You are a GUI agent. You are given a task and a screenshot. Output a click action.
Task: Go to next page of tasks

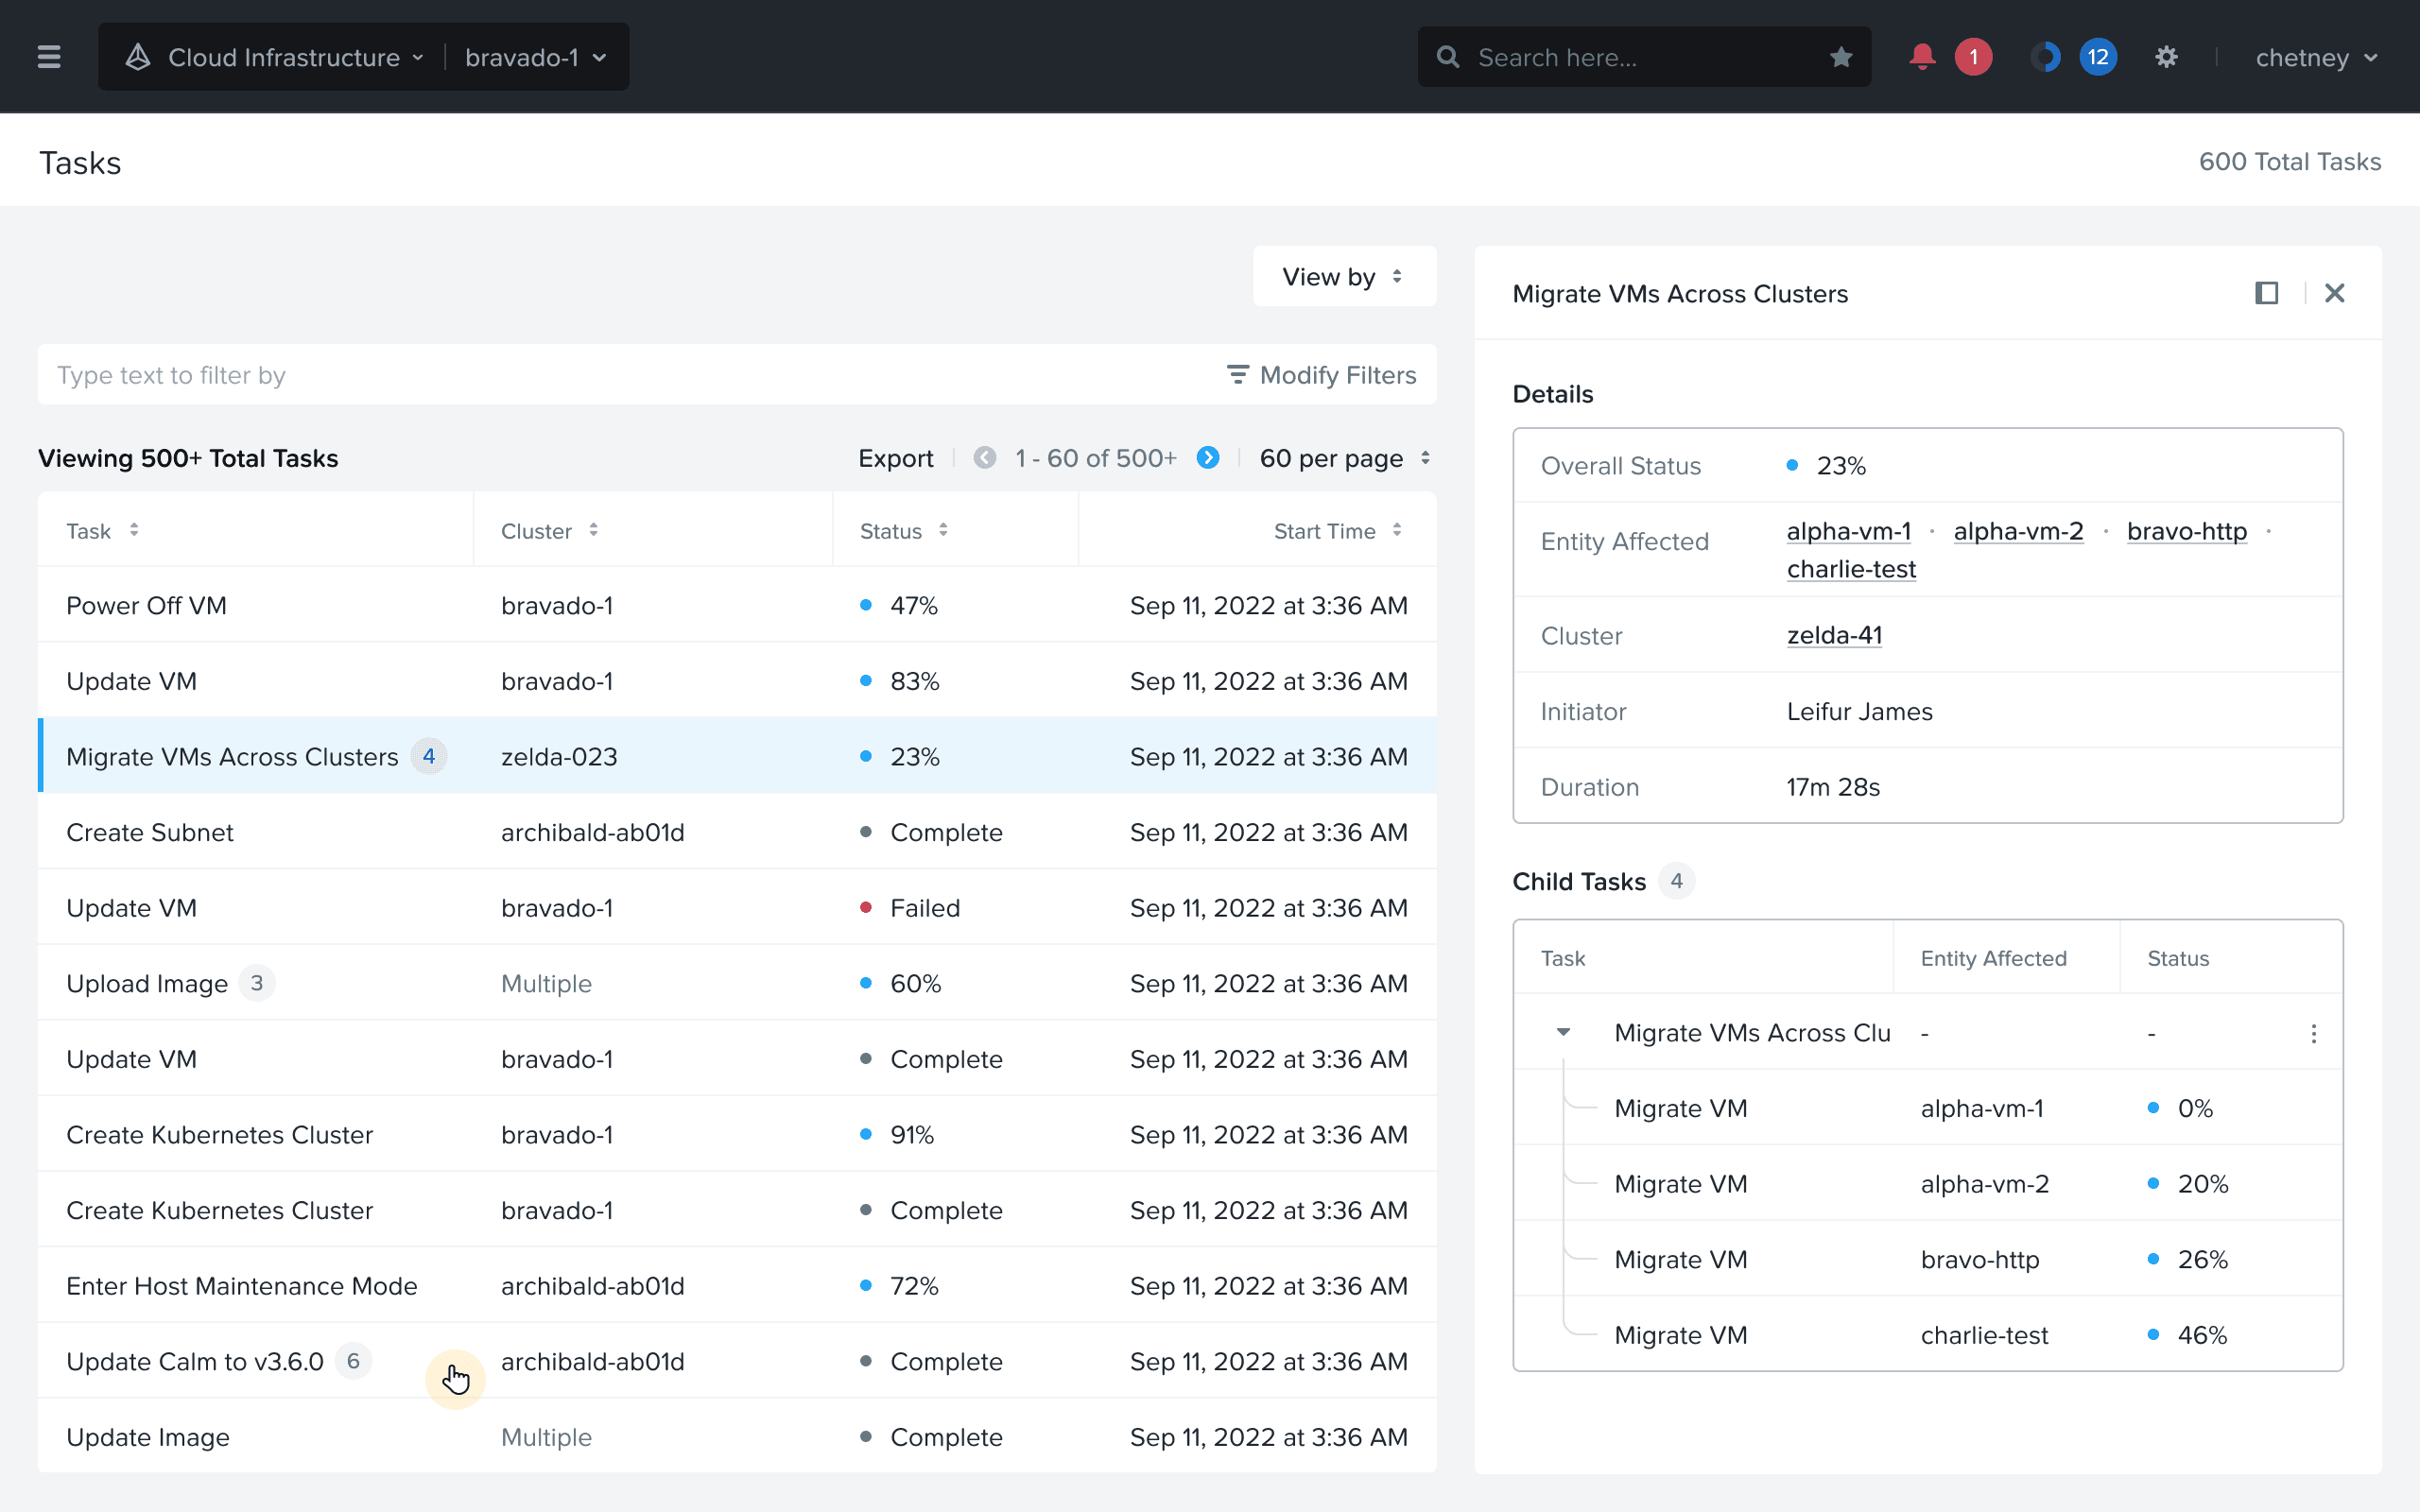tap(1208, 458)
